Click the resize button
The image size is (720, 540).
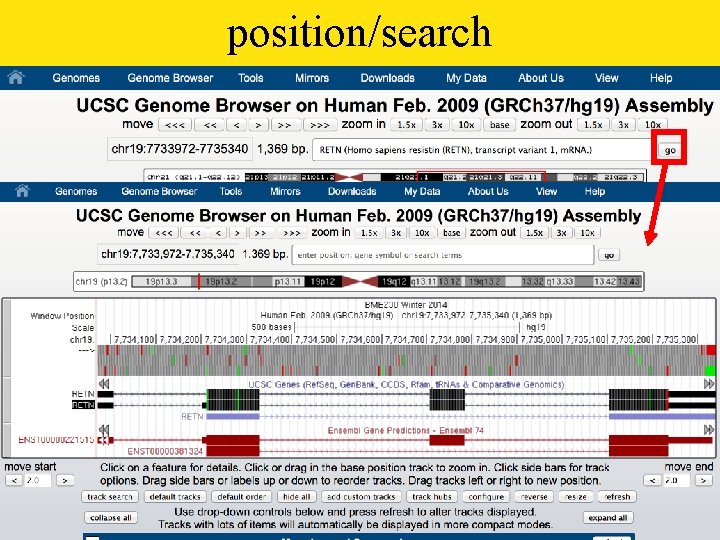click(x=576, y=497)
